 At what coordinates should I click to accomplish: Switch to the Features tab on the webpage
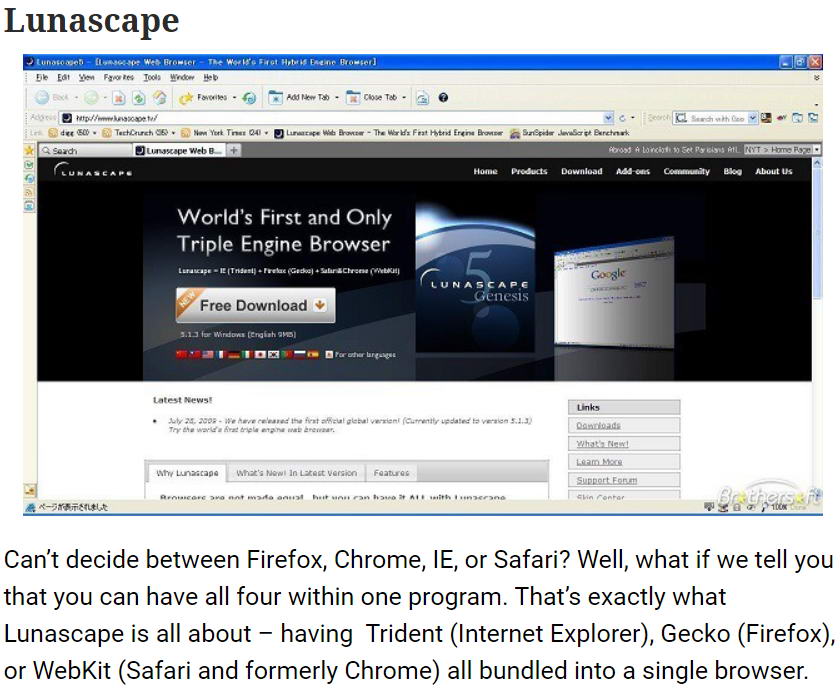coord(392,473)
